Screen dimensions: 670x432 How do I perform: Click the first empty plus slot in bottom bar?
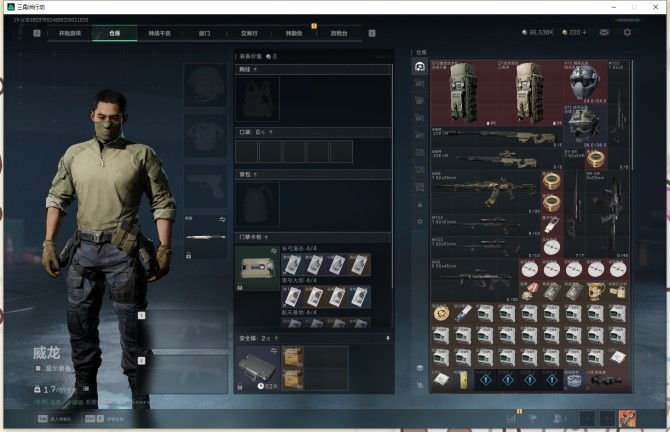(587, 418)
